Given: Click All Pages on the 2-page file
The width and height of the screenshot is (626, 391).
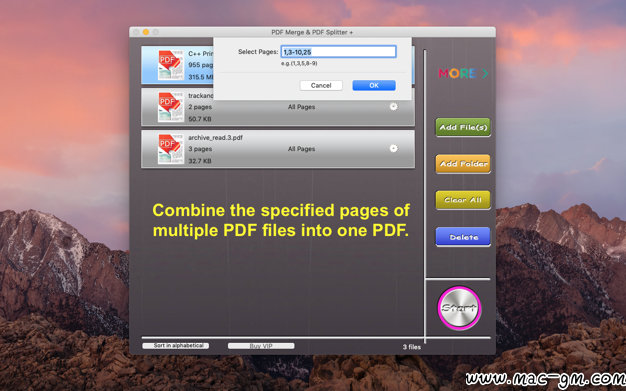Looking at the screenshot, I should 301,107.
